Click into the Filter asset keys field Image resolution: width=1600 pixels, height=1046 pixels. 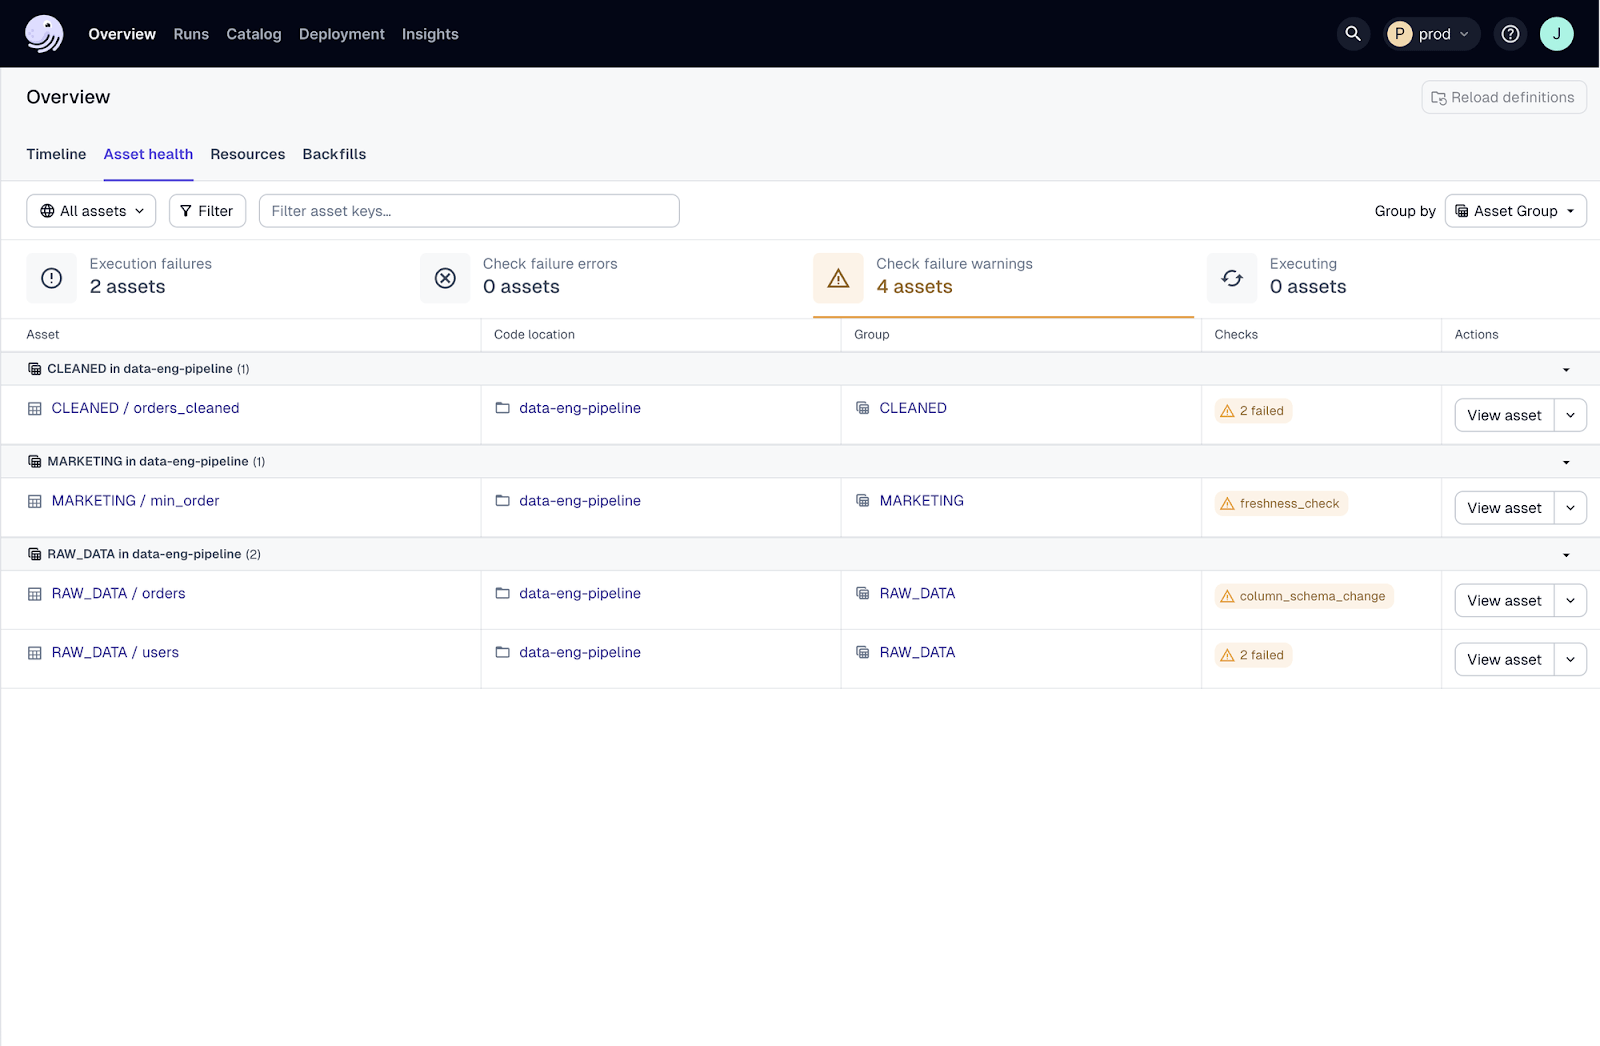click(469, 211)
